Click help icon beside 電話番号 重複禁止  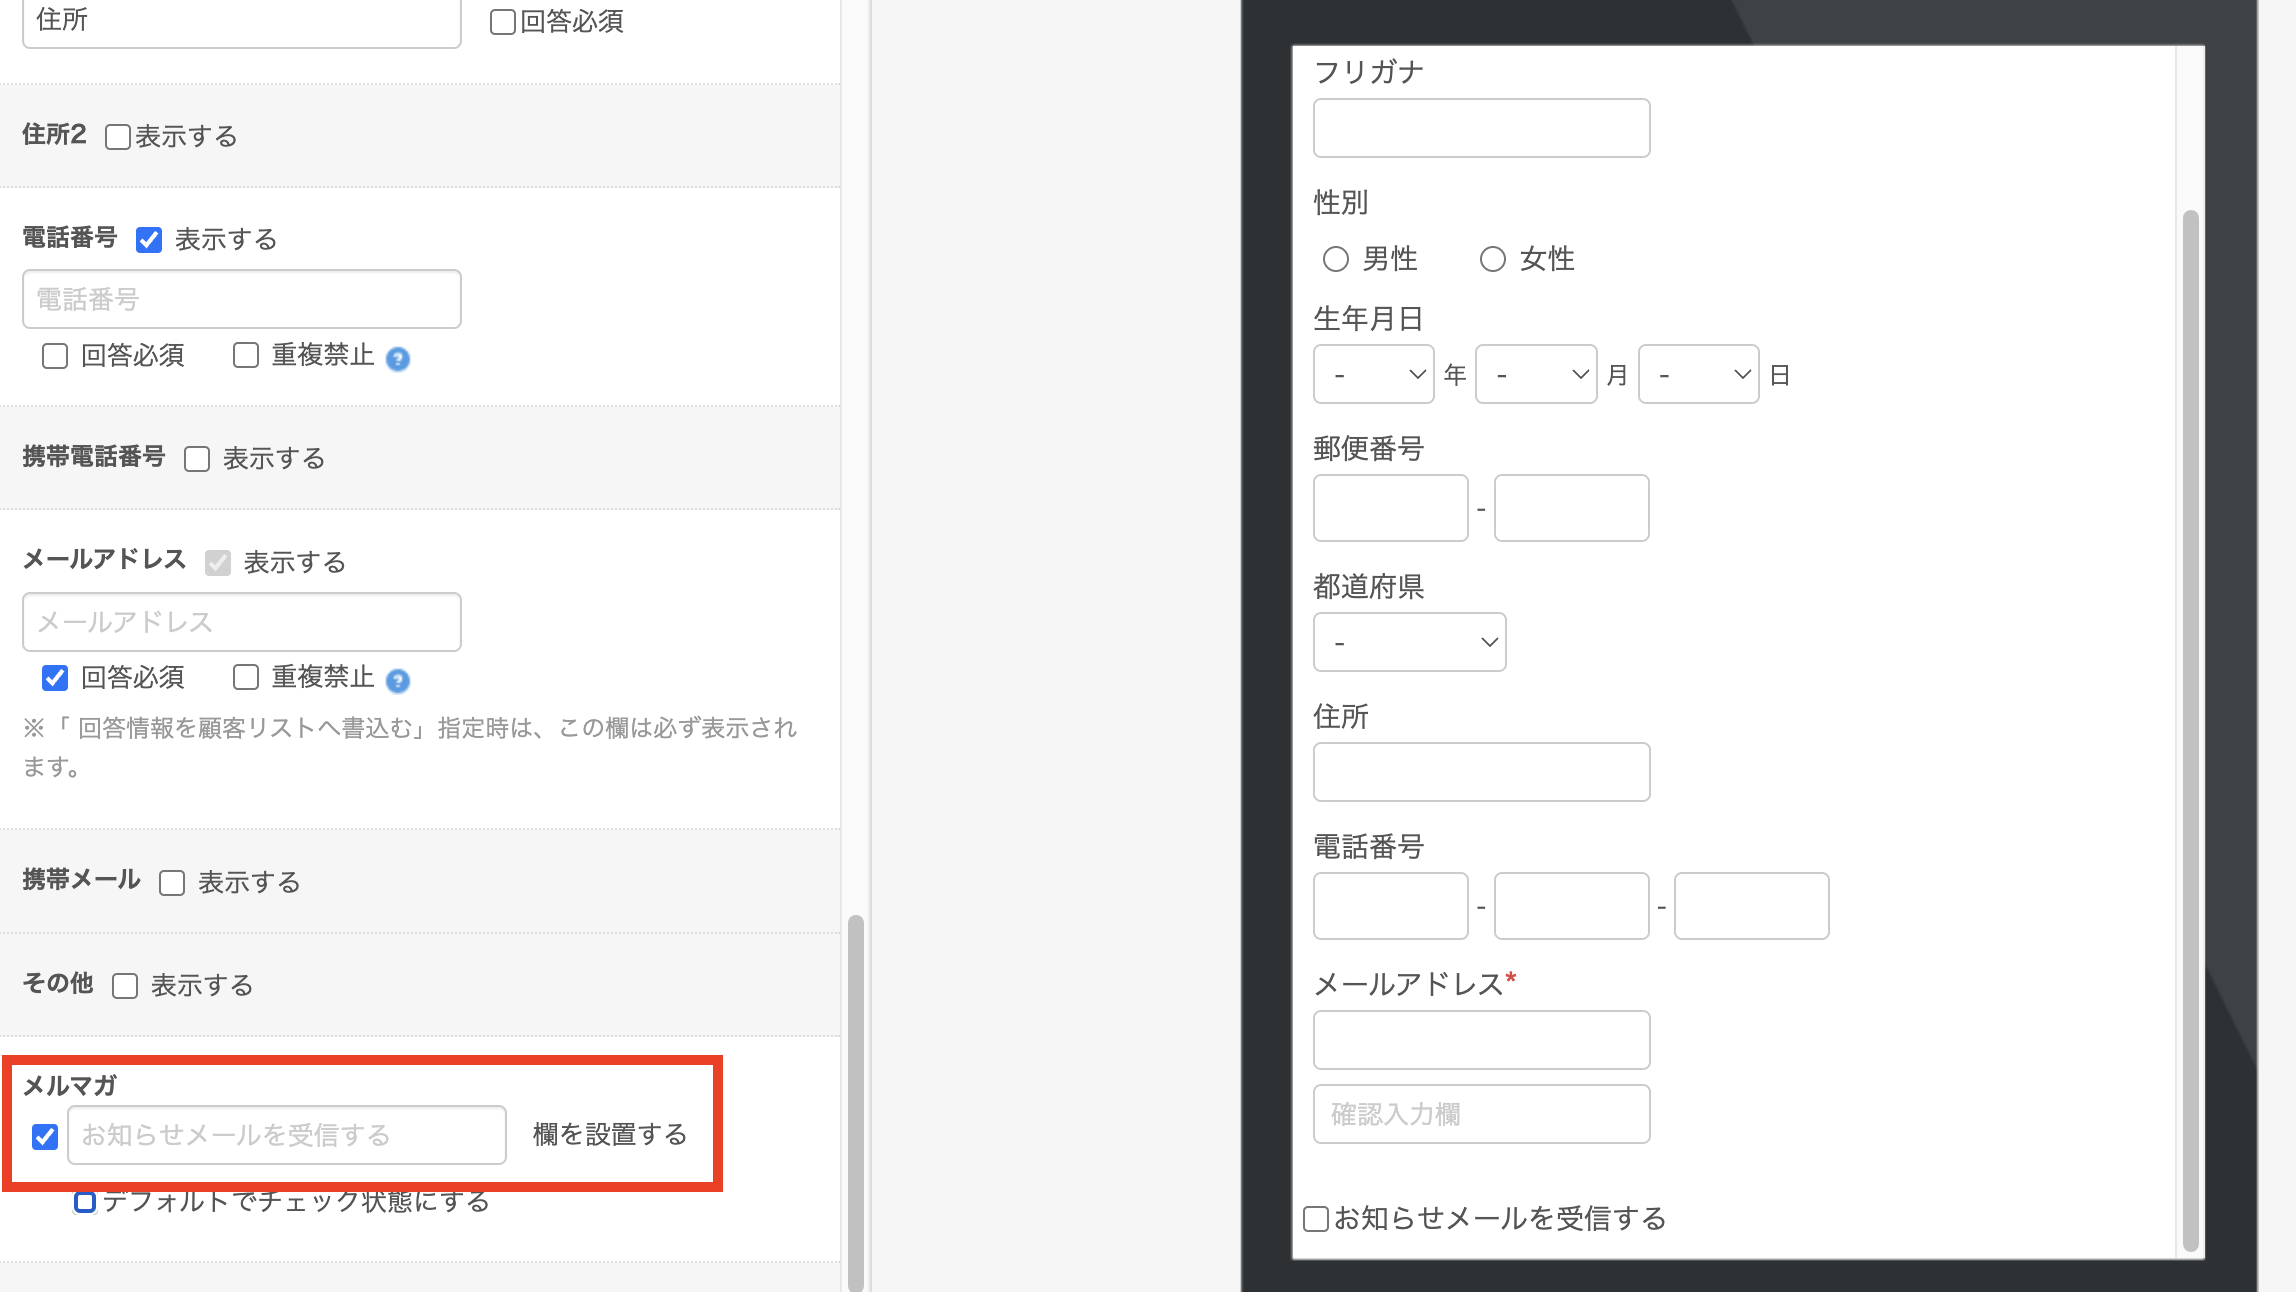tap(398, 359)
